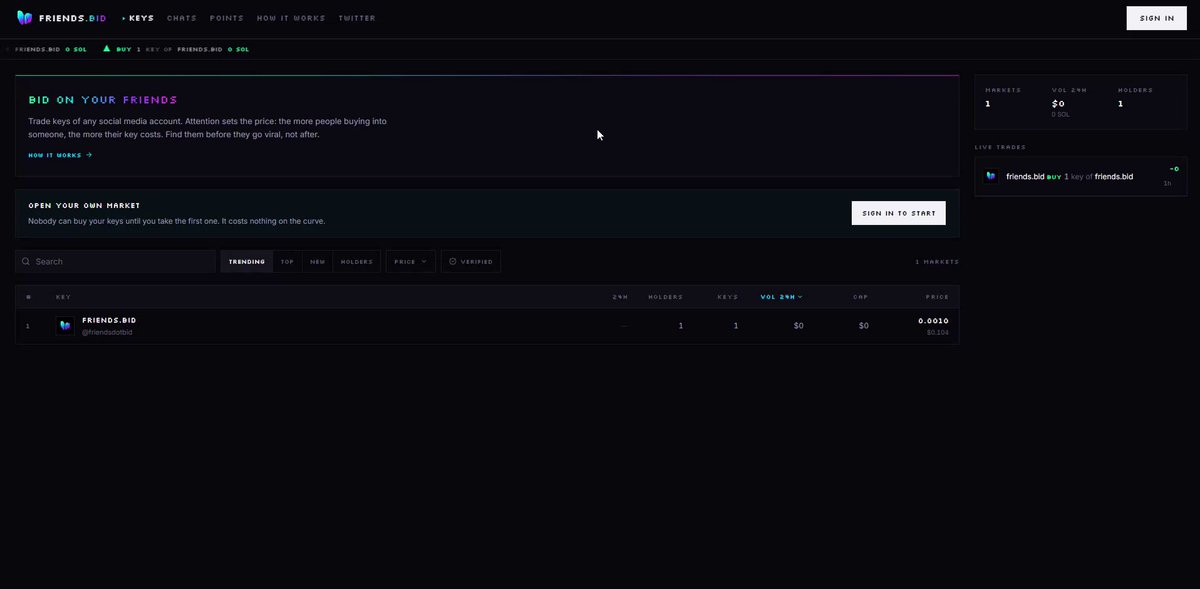The width and height of the screenshot is (1200, 589).
Task: Click the friends.bid avatar in table row 1
Action: tap(65, 326)
